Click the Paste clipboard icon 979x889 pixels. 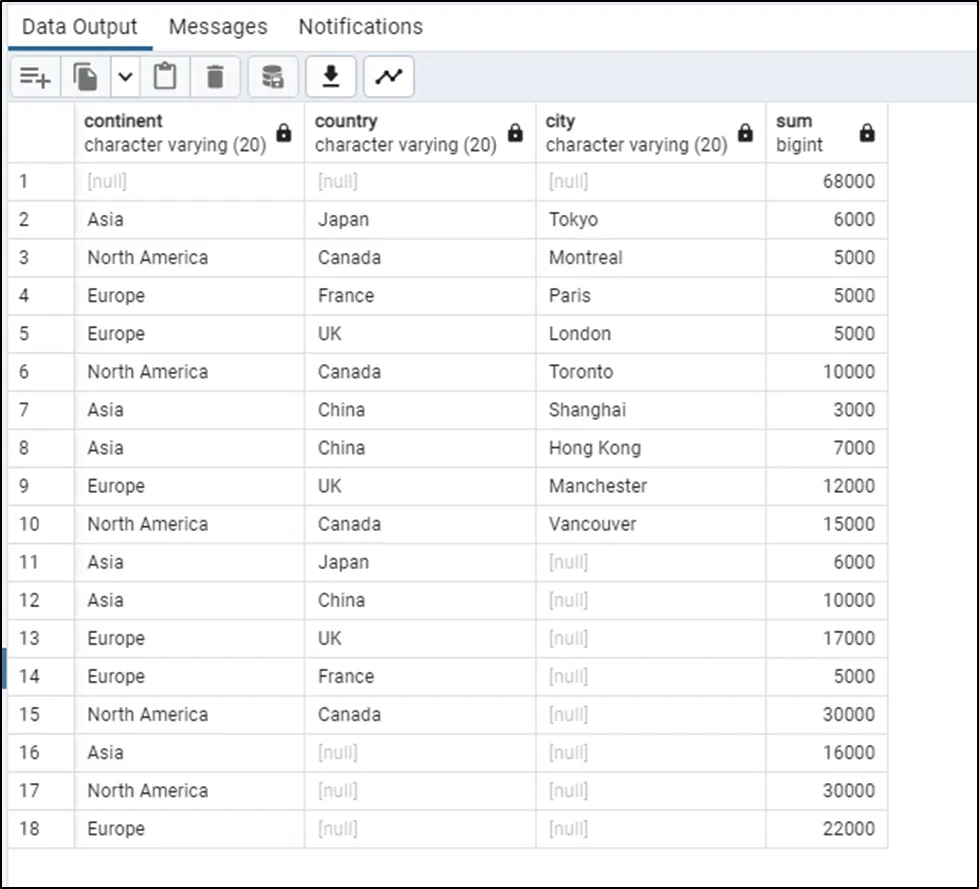(165, 77)
